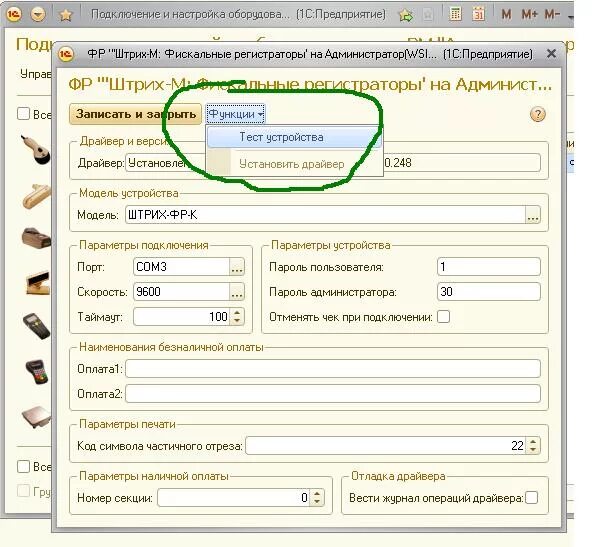The width and height of the screenshot is (592, 547).
Task: Click the Скорость field showing 9600
Action: 182,292
